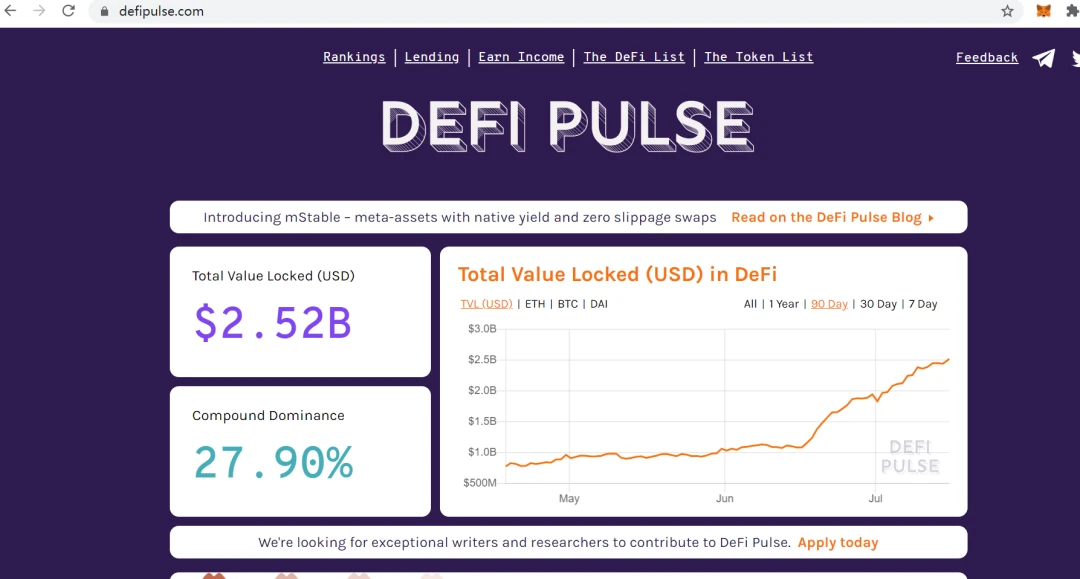Viewport: 1080px width, 579px height.
Task: Switch chart to BTC denomination
Action: coord(568,304)
